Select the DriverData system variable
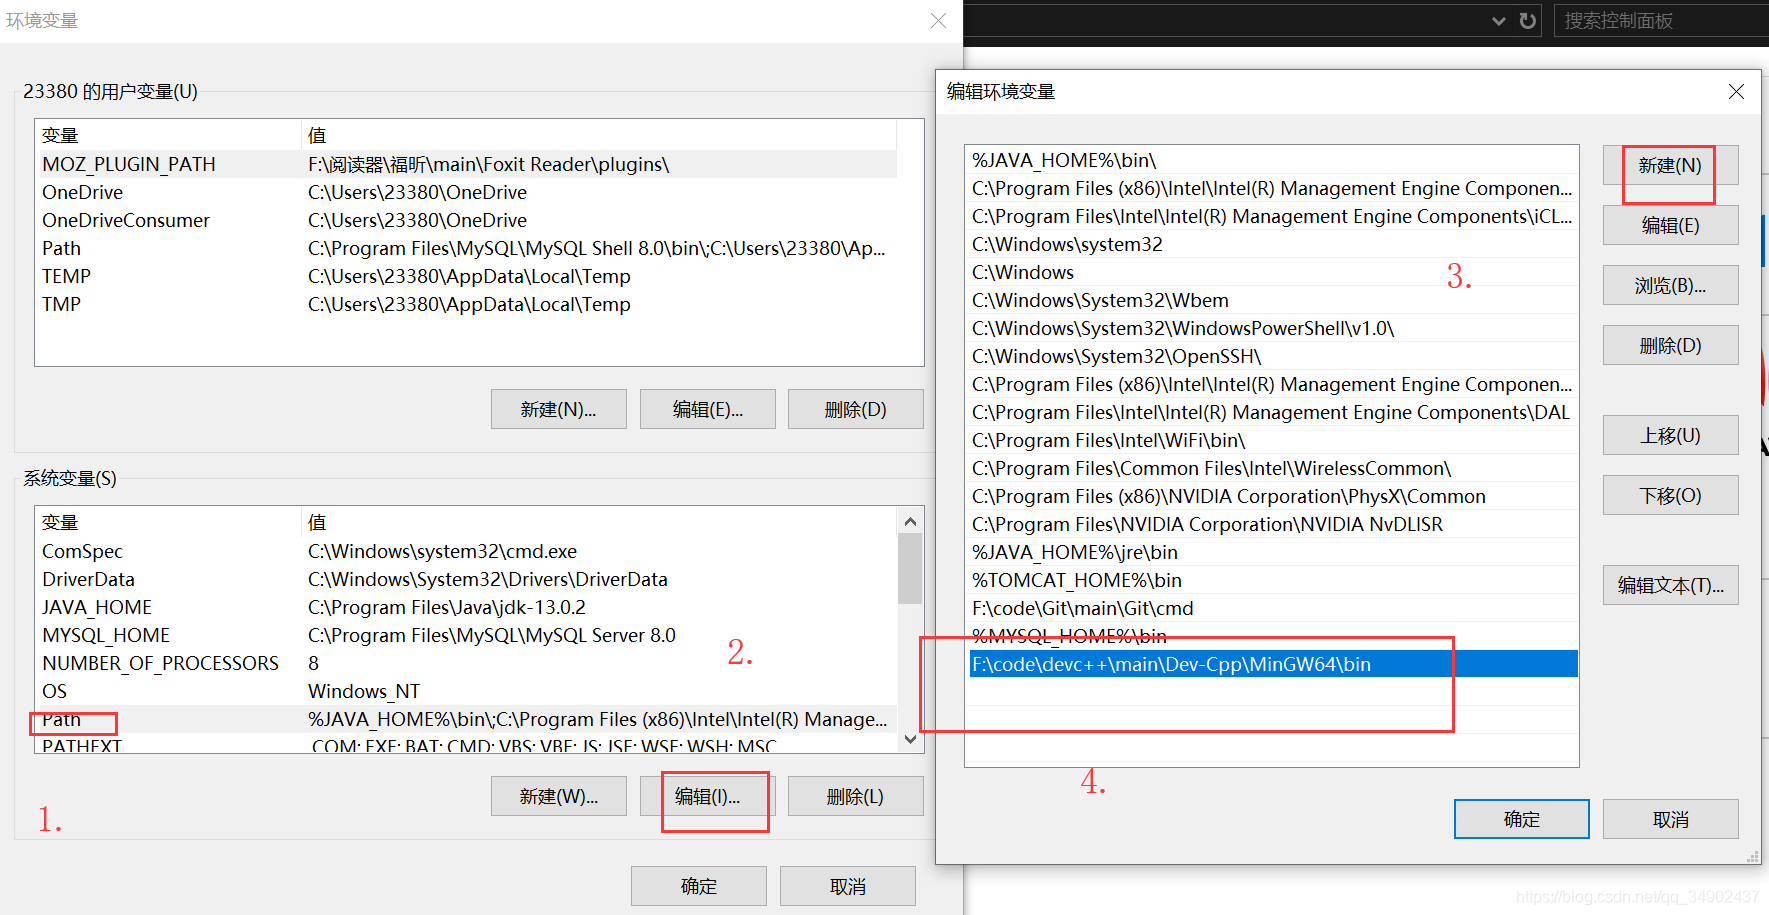The width and height of the screenshot is (1769, 915). (x=467, y=579)
